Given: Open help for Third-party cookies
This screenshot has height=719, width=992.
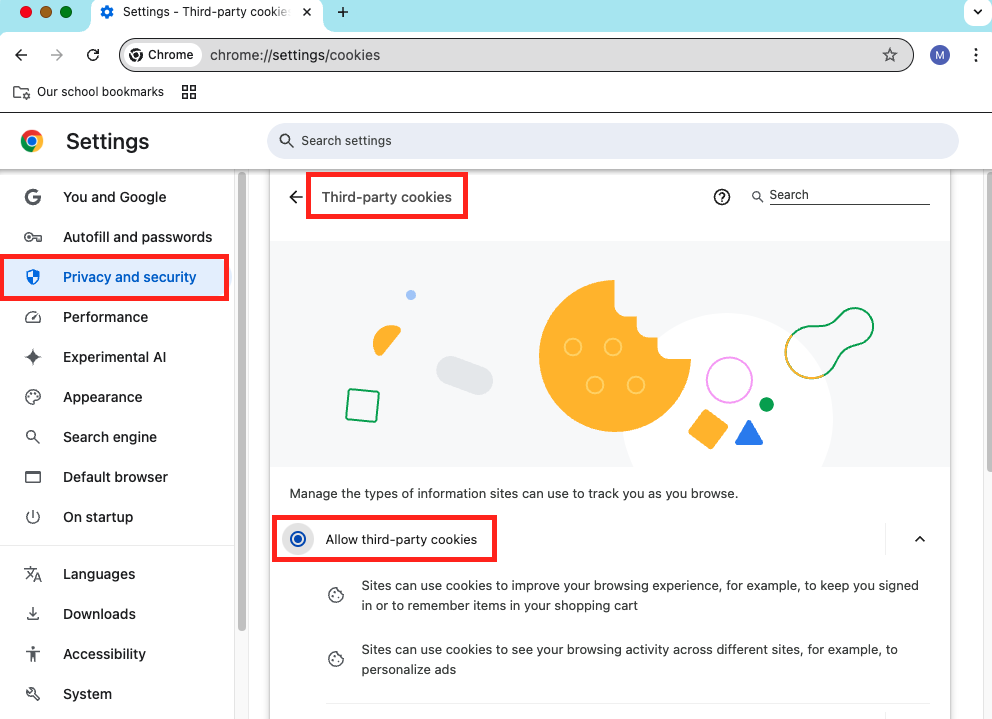Looking at the screenshot, I should pos(721,197).
